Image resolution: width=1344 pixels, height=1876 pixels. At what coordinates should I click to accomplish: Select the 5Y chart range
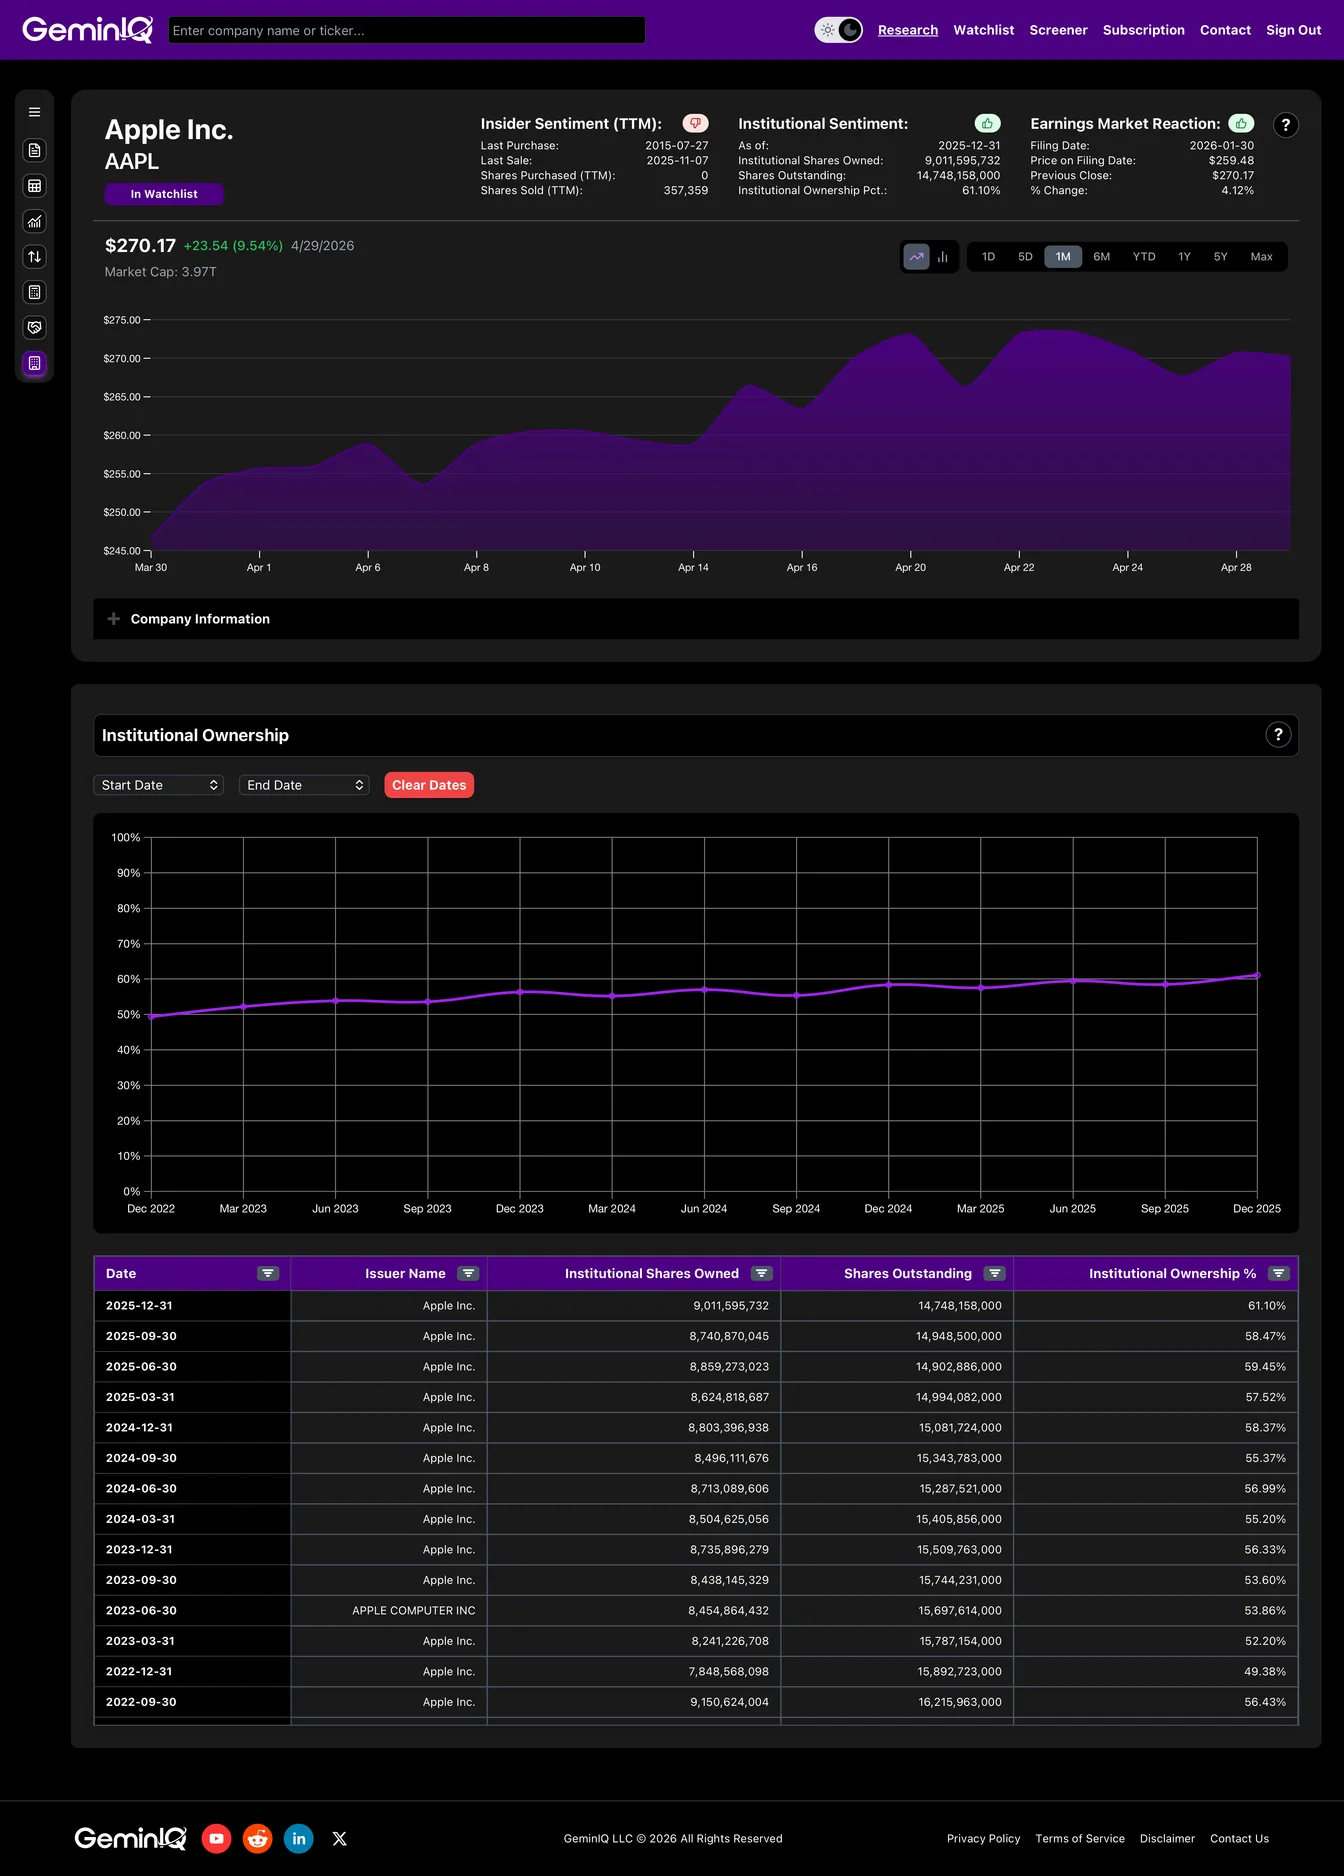pos(1220,257)
